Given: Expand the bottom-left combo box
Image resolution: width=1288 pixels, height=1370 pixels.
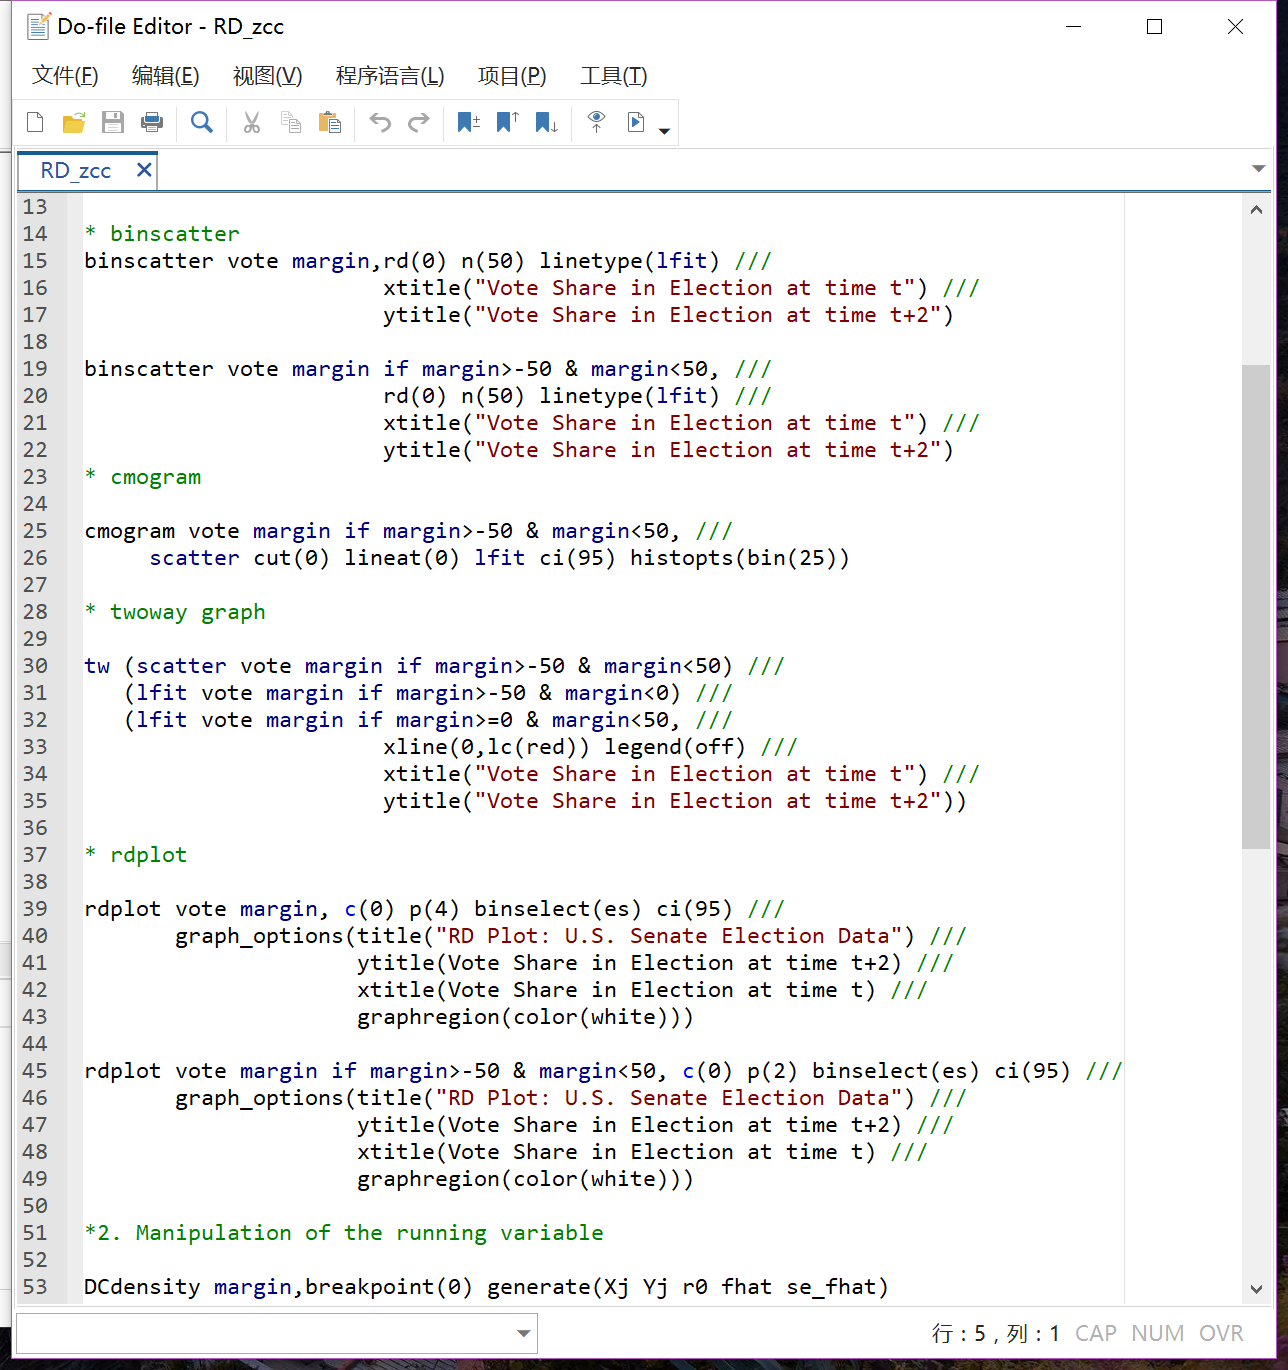Looking at the screenshot, I should tap(522, 1333).
